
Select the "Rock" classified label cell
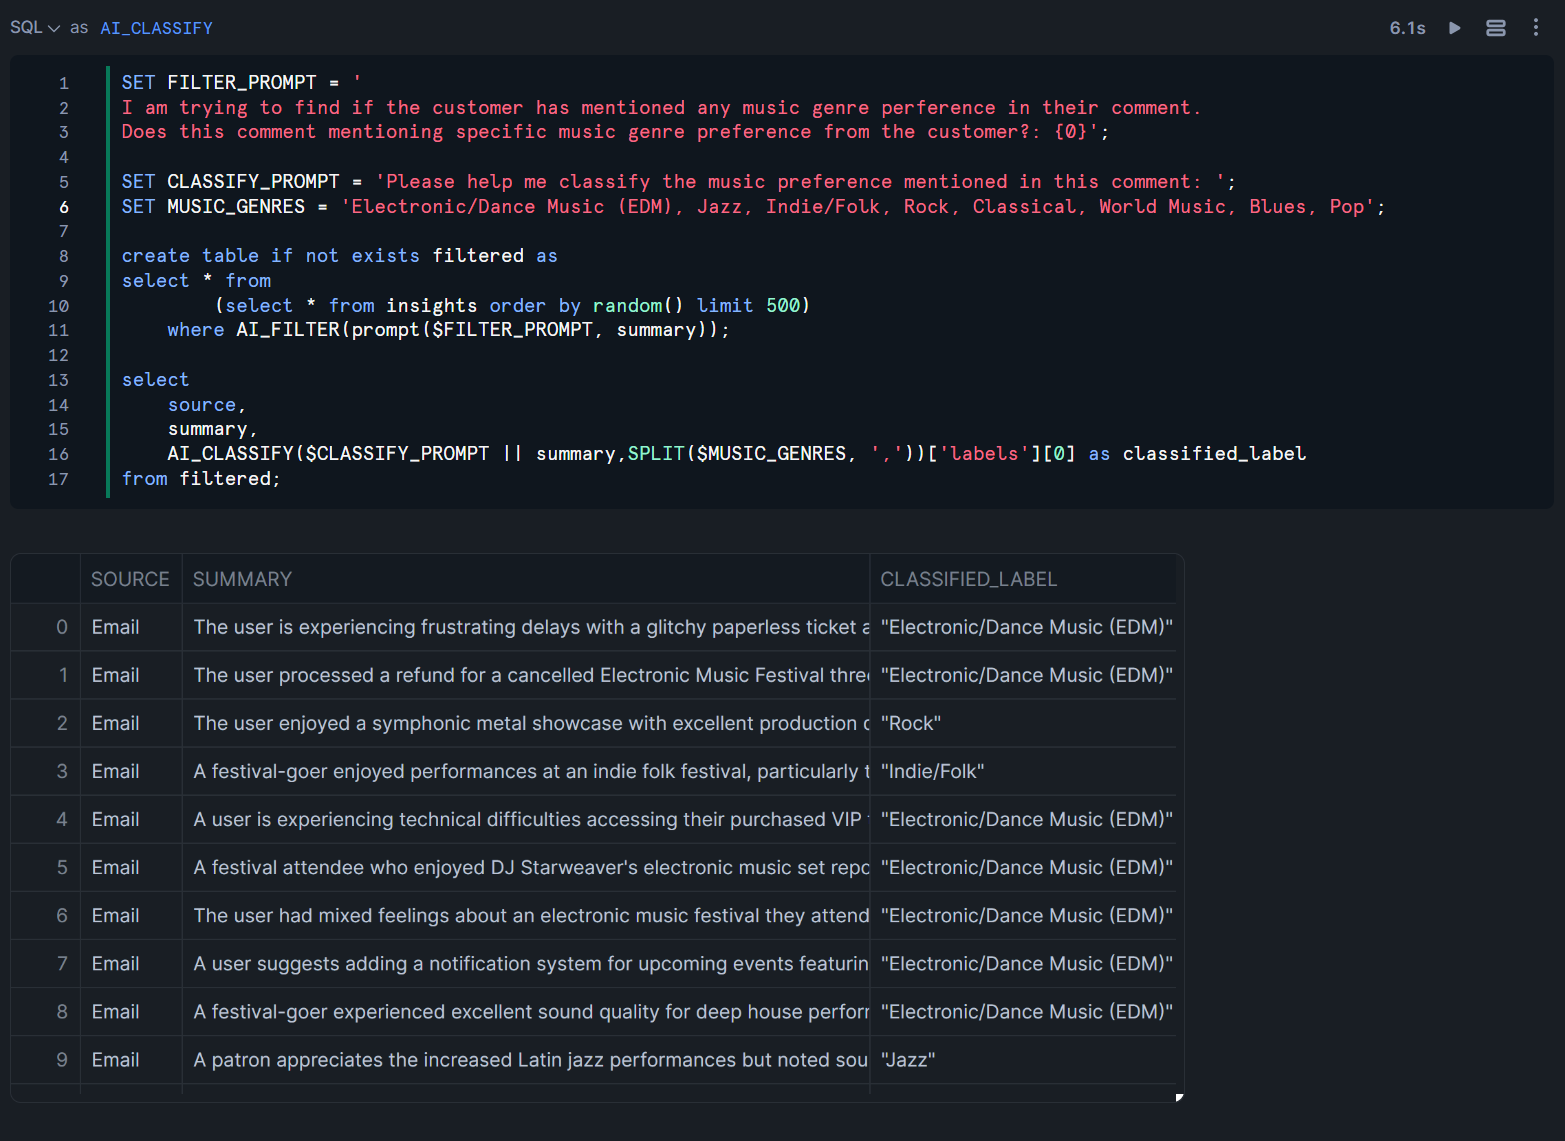pos(1026,723)
